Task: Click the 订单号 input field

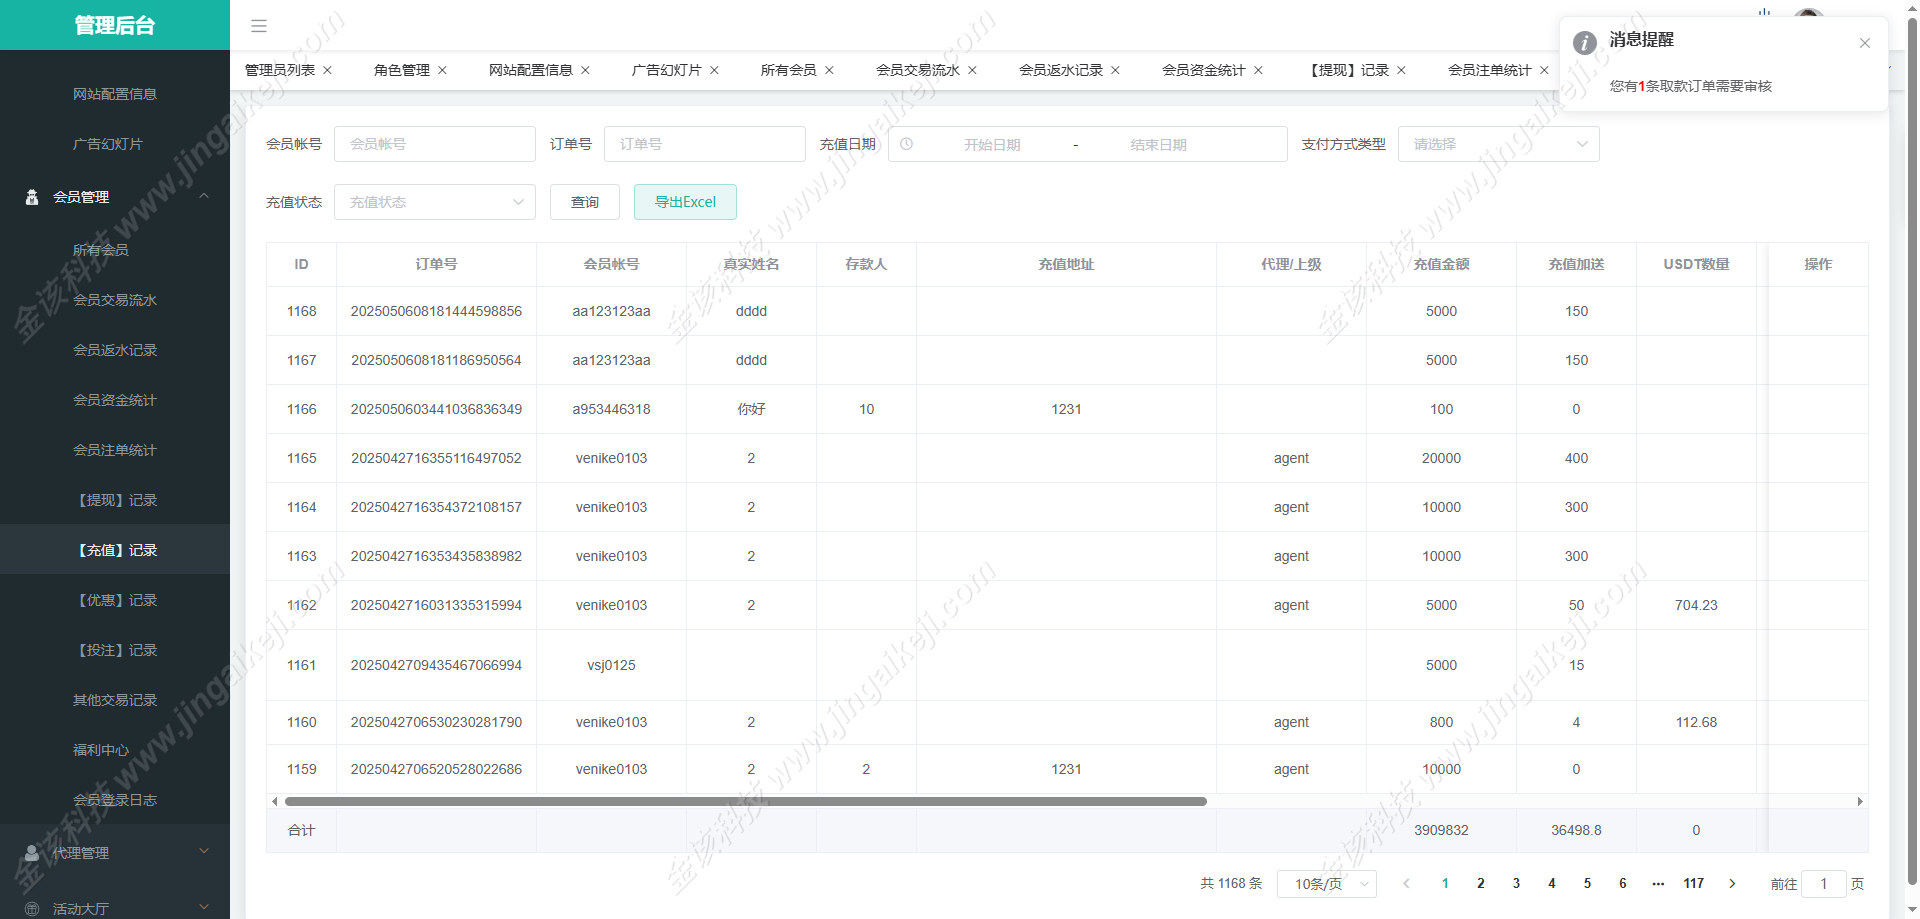Action: (705, 144)
